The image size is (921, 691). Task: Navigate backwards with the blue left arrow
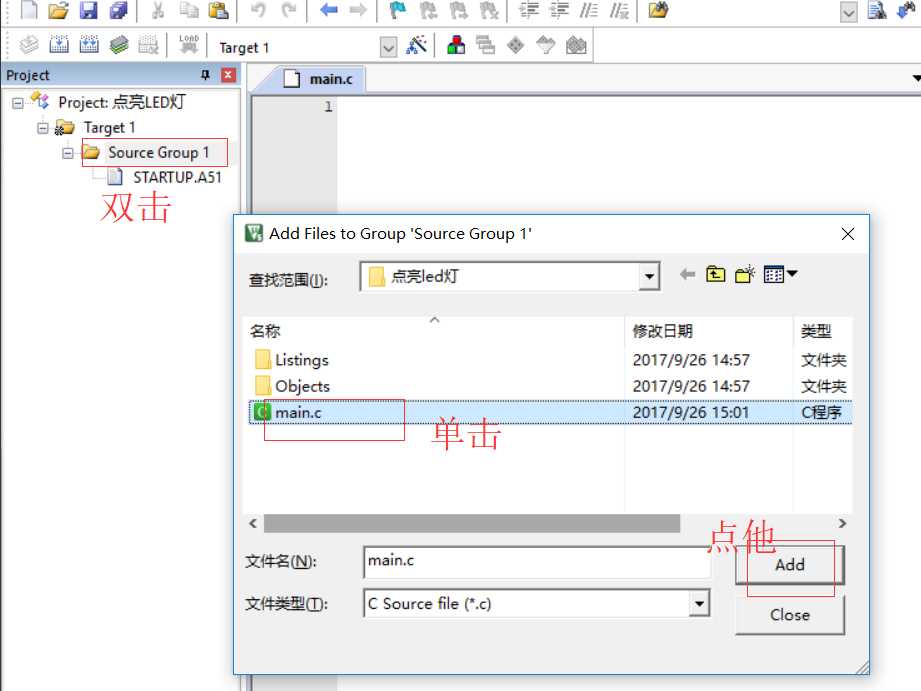click(329, 10)
